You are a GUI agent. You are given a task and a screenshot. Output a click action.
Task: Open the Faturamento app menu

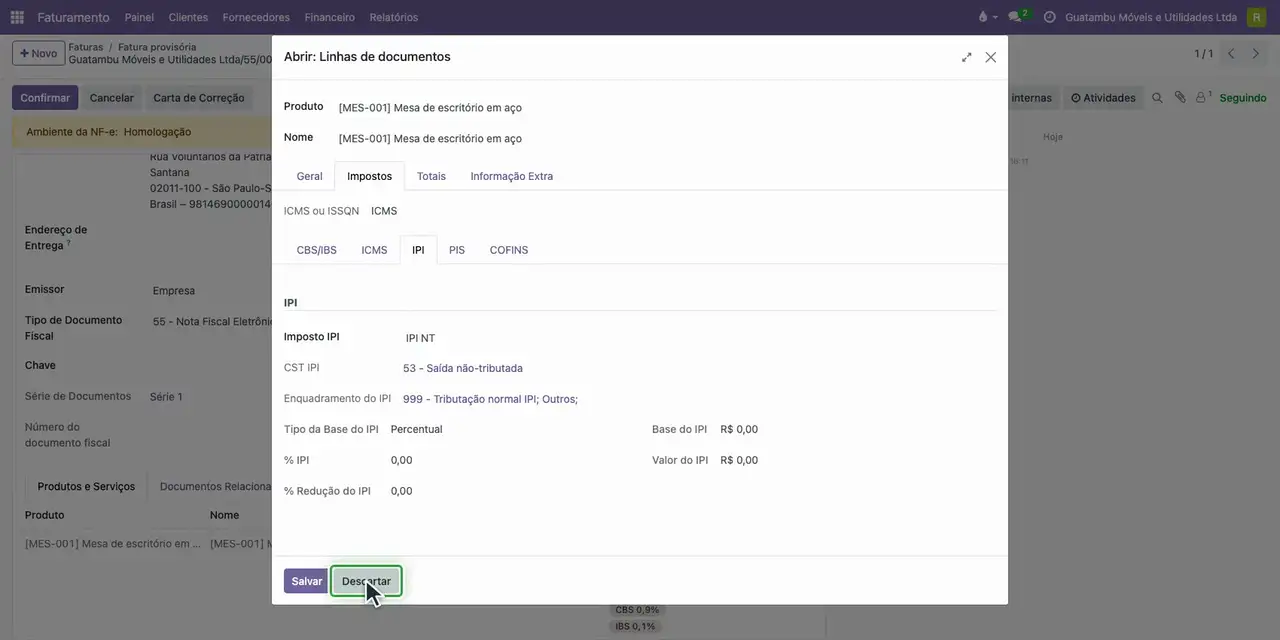tap(73, 17)
